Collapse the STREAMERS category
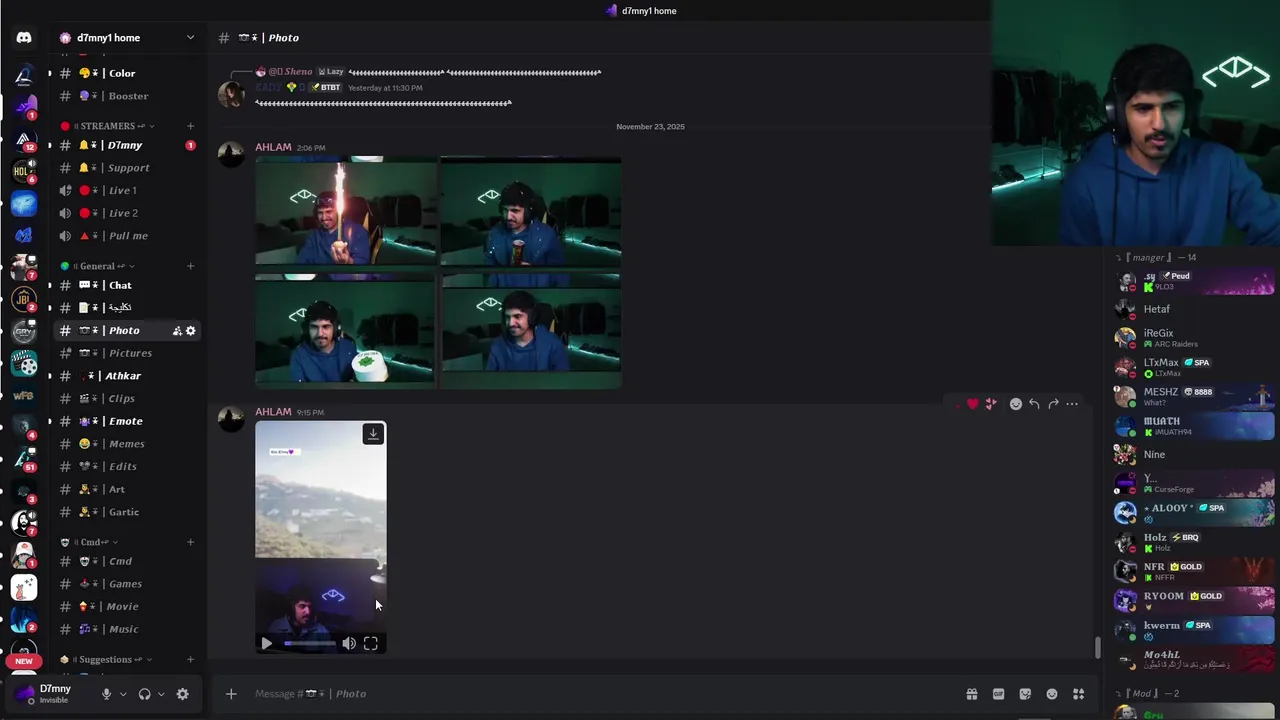 point(108,126)
